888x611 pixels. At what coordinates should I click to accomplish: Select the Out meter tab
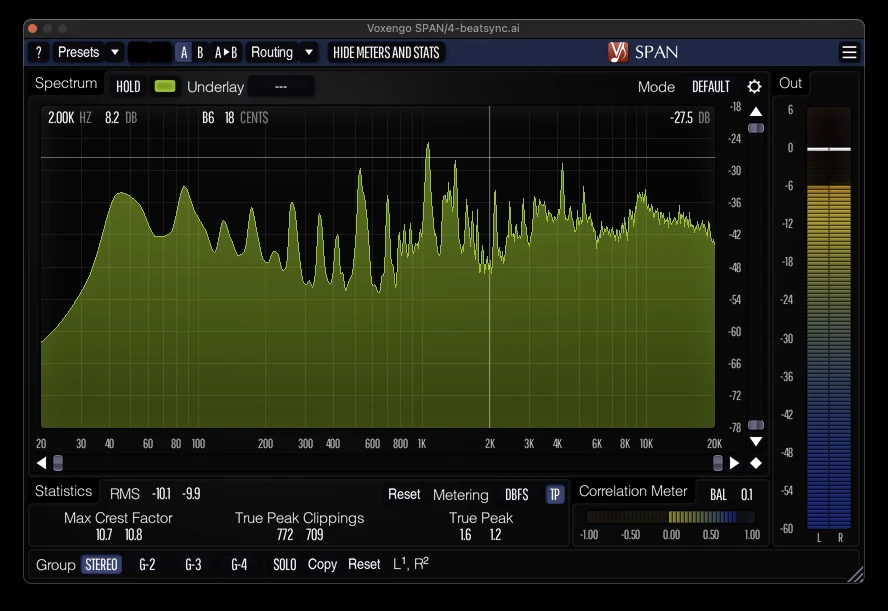(x=790, y=83)
